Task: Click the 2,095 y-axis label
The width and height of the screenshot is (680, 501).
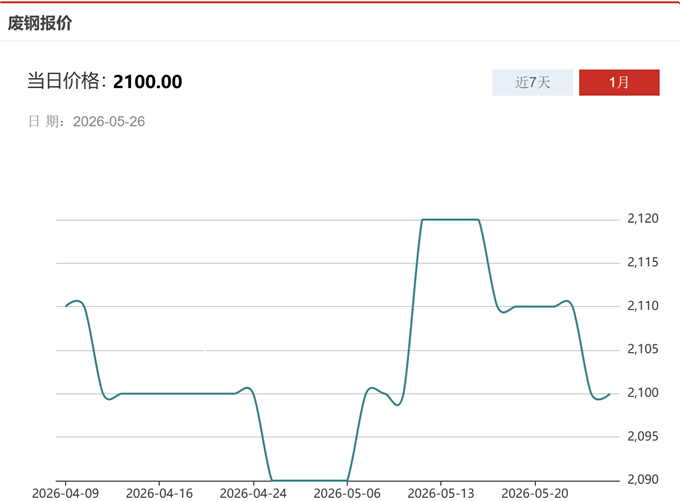Action: click(643, 436)
